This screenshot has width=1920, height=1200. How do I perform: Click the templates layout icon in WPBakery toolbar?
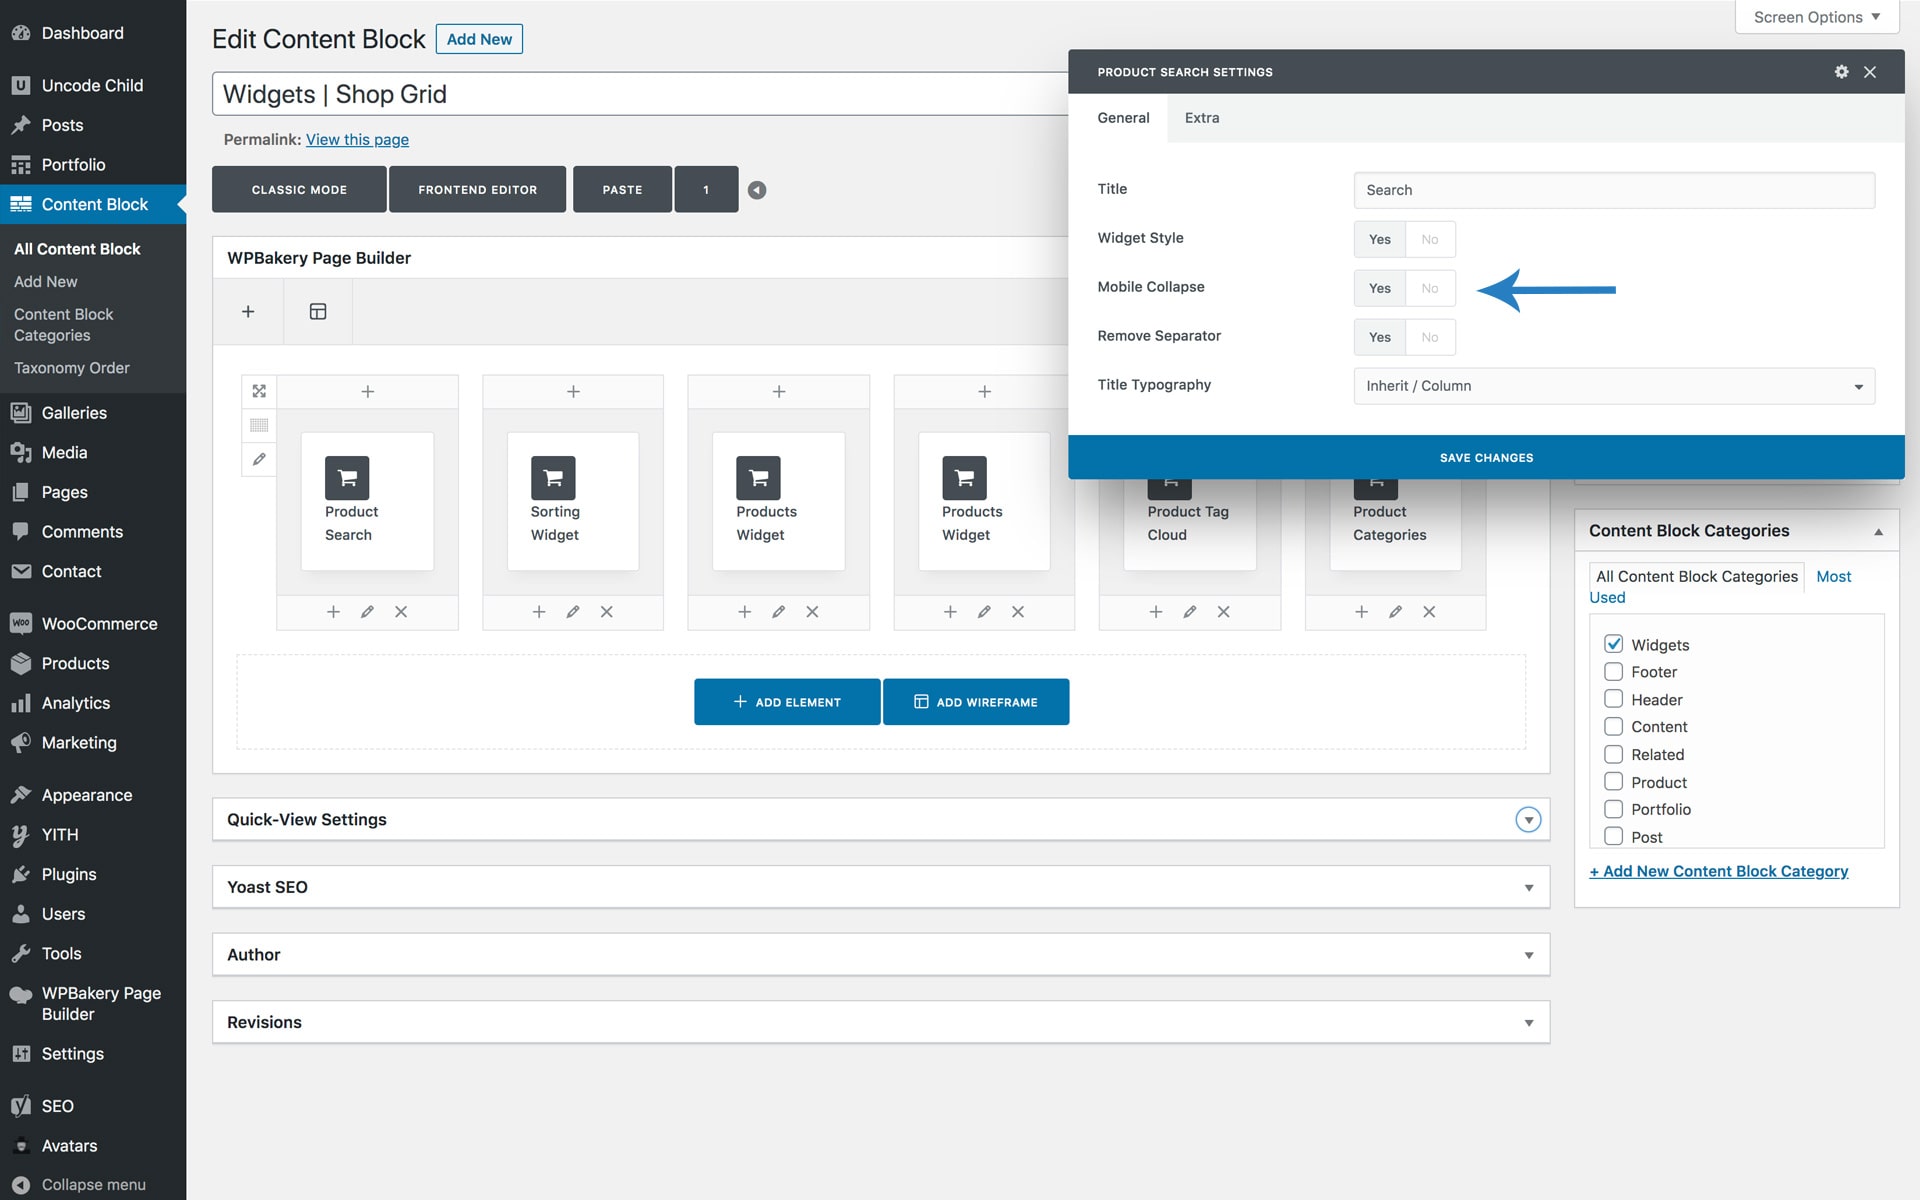[x=318, y=312]
